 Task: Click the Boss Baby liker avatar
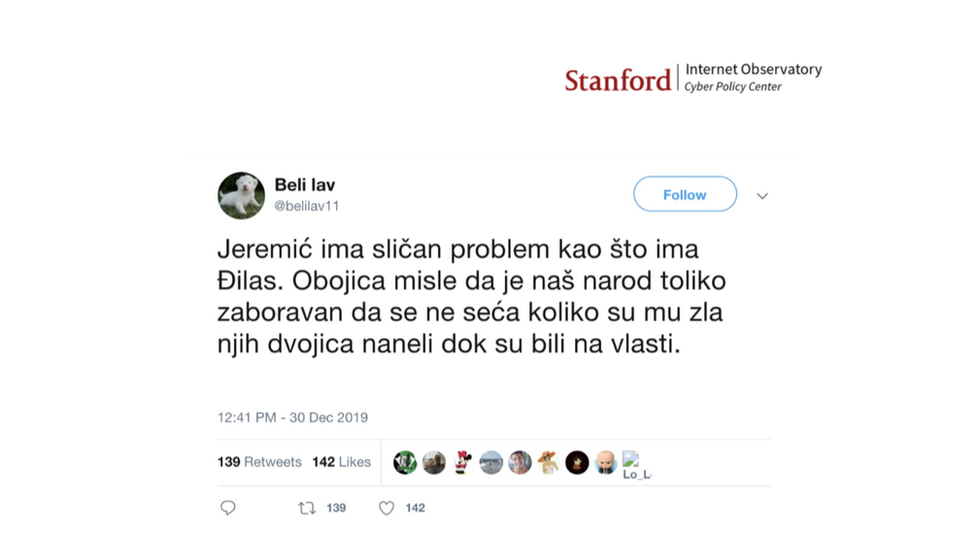point(606,462)
